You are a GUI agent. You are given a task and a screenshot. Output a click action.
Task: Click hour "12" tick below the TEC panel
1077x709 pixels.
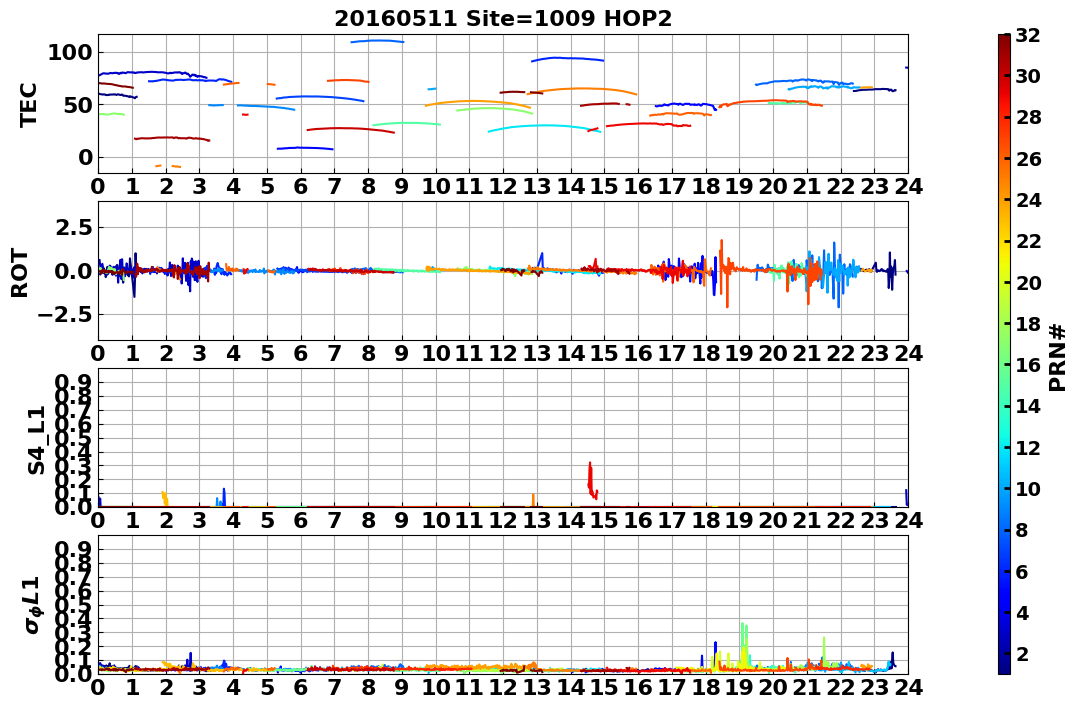coord(503,186)
